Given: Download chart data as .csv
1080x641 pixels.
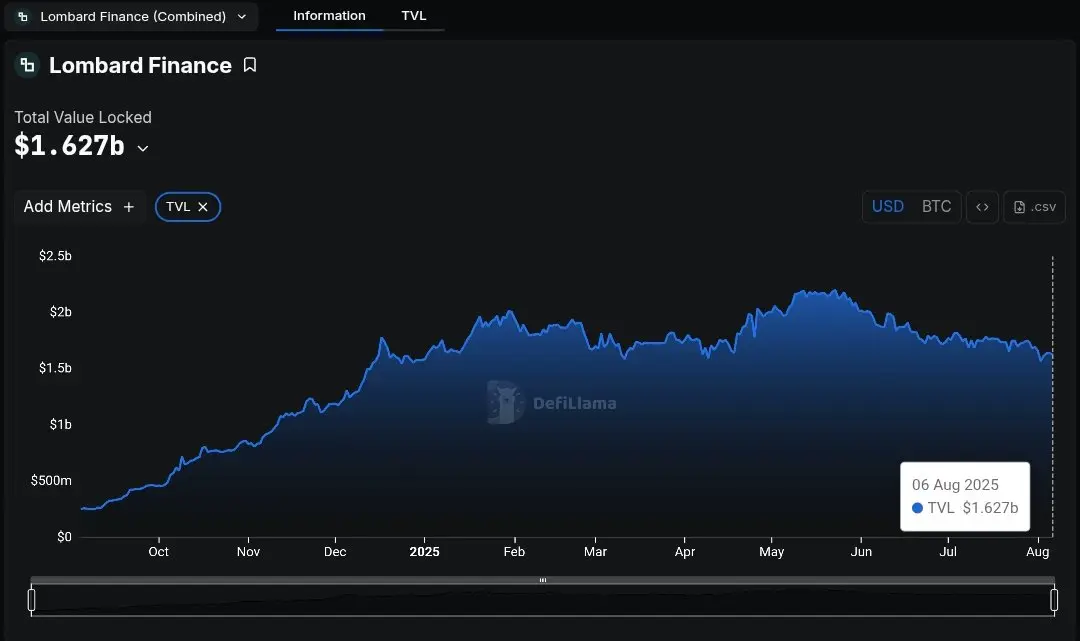Looking at the screenshot, I should tap(1035, 207).
